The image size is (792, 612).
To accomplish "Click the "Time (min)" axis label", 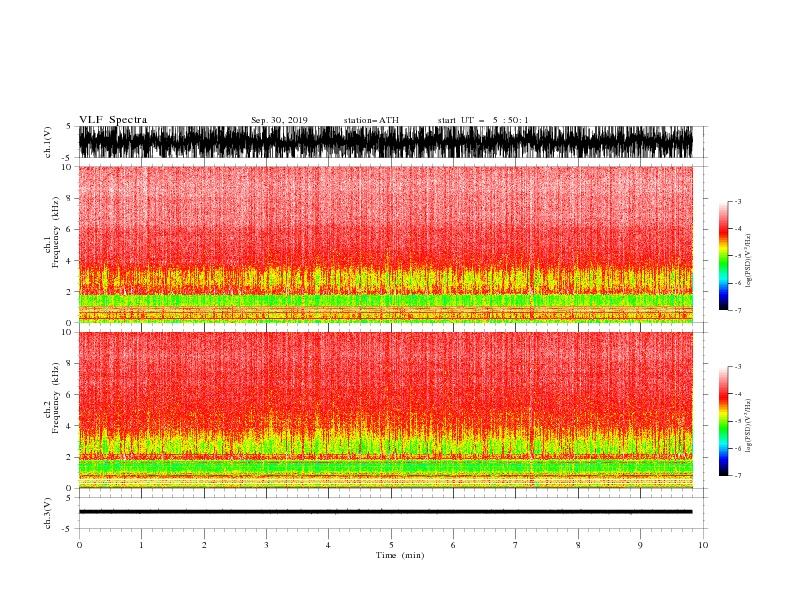I will (400, 555).
